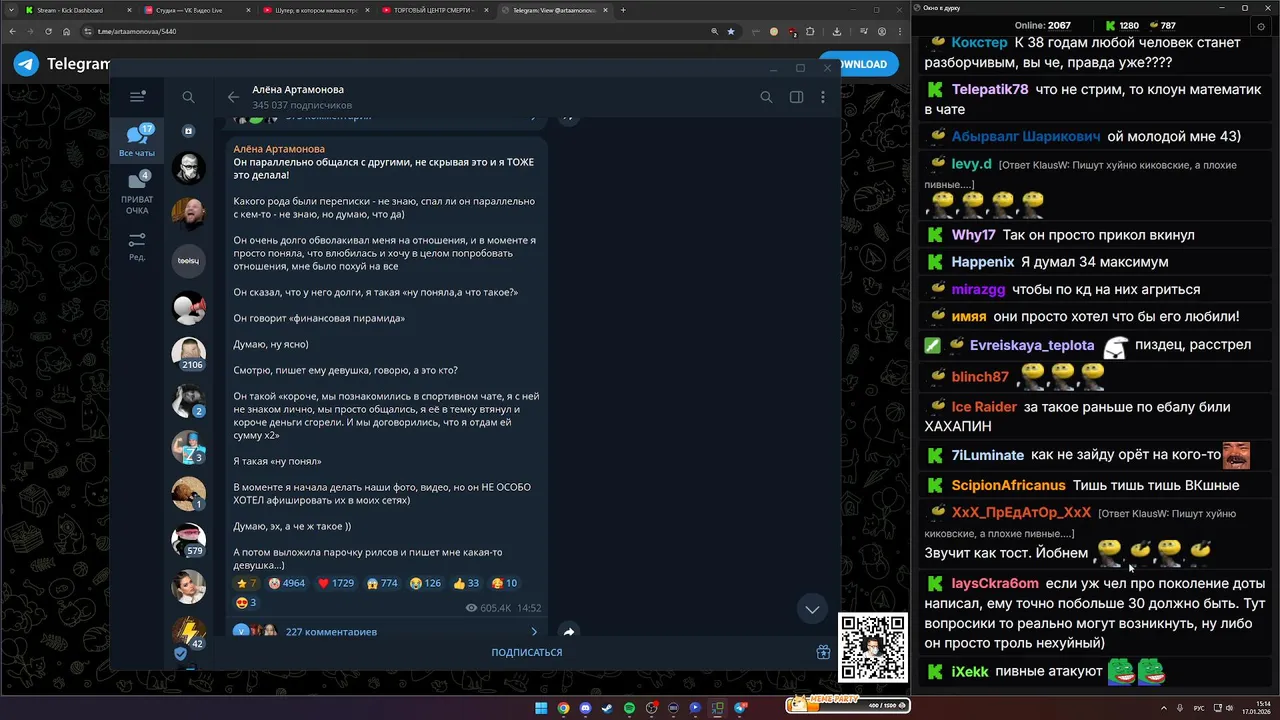Viewport: 1280px width, 720px height.
Task: Click the reaction with 4964 count
Action: tap(287, 583)
